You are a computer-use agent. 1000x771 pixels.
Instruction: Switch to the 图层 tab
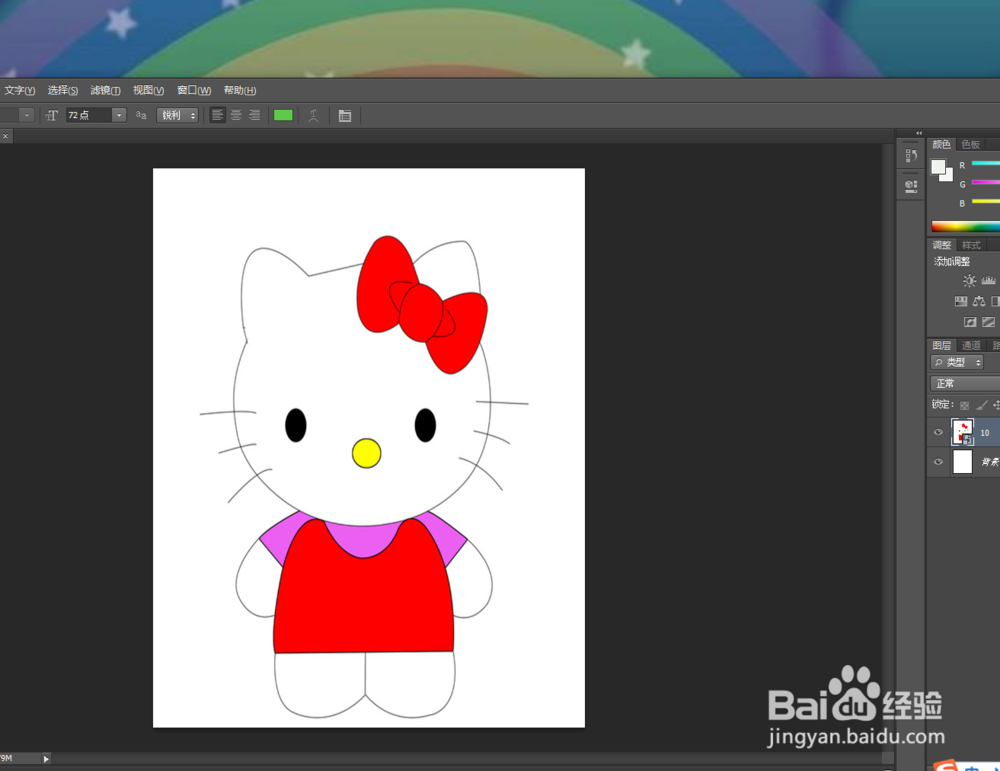pyautogui.click(x=941, y=346)
